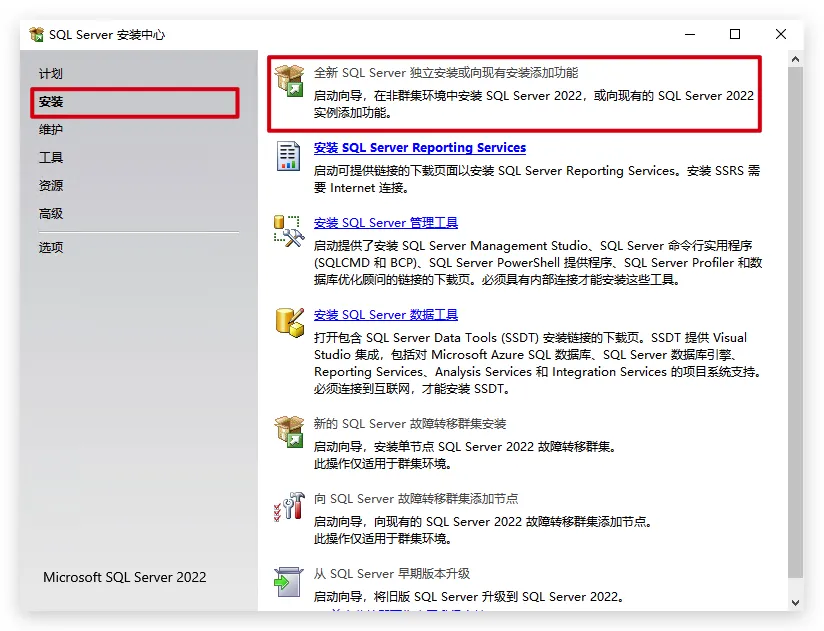Click the scrollbar up arrow

point(796,59)
